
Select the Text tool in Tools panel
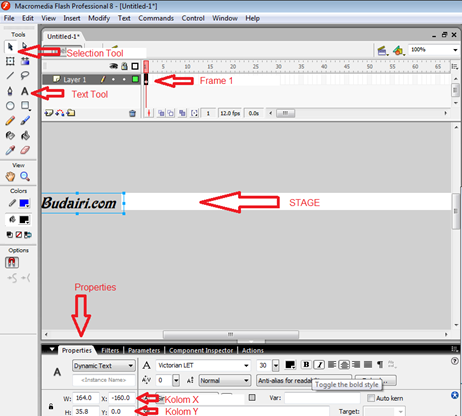[25, 91]
